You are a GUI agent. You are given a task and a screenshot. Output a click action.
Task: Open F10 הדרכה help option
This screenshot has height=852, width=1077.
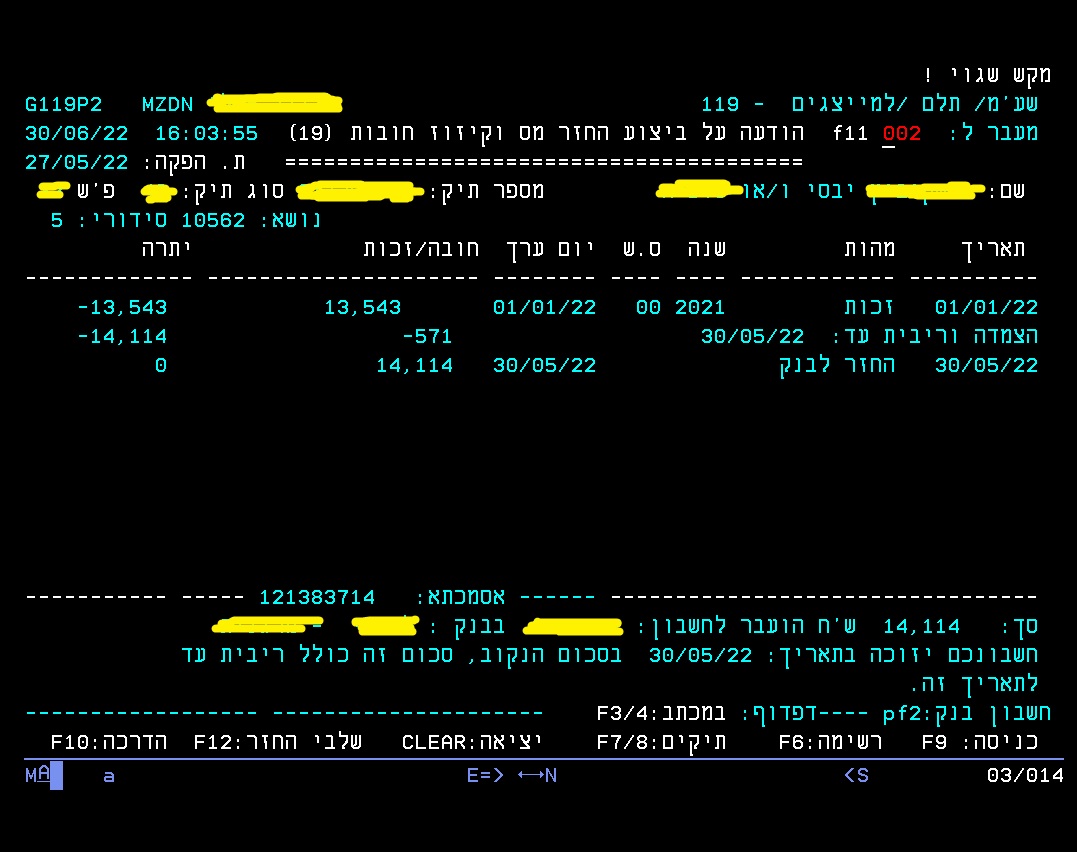pyautogui.click(x=108, y=742)
